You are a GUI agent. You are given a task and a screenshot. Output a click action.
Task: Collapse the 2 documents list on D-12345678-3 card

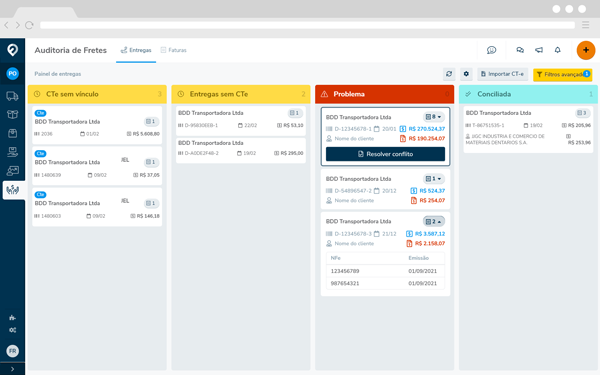(434, 222)
